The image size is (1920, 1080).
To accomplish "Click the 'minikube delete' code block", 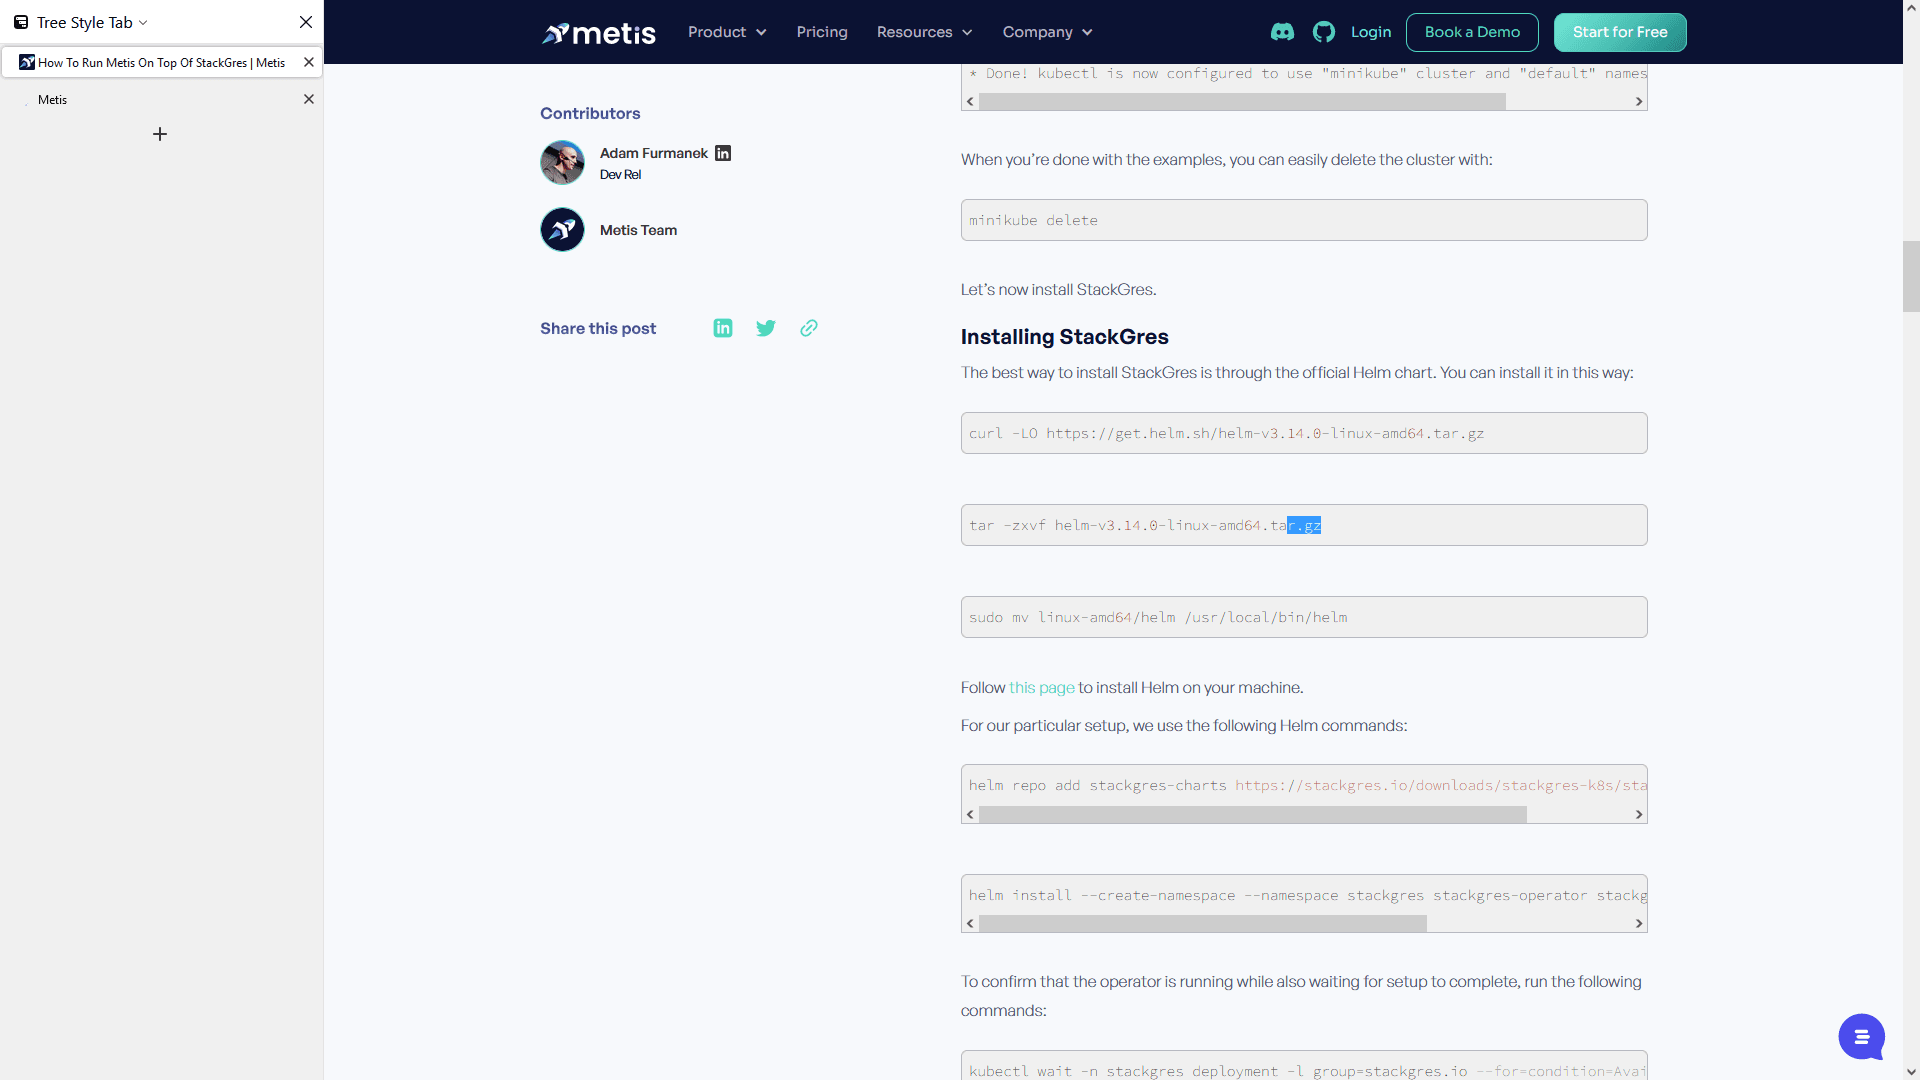I will click(1304, 220).
